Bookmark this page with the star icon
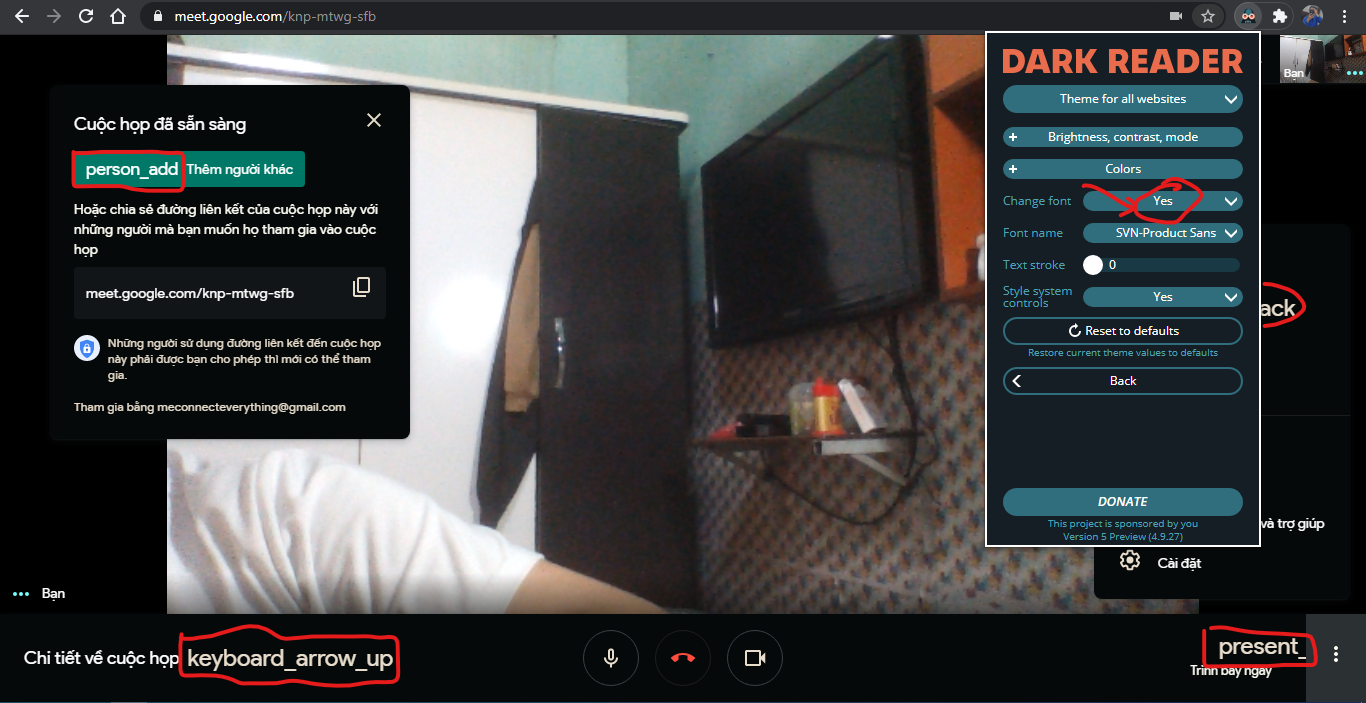The height and width of the screenshot is (703, 1366). coord(1208,16)
